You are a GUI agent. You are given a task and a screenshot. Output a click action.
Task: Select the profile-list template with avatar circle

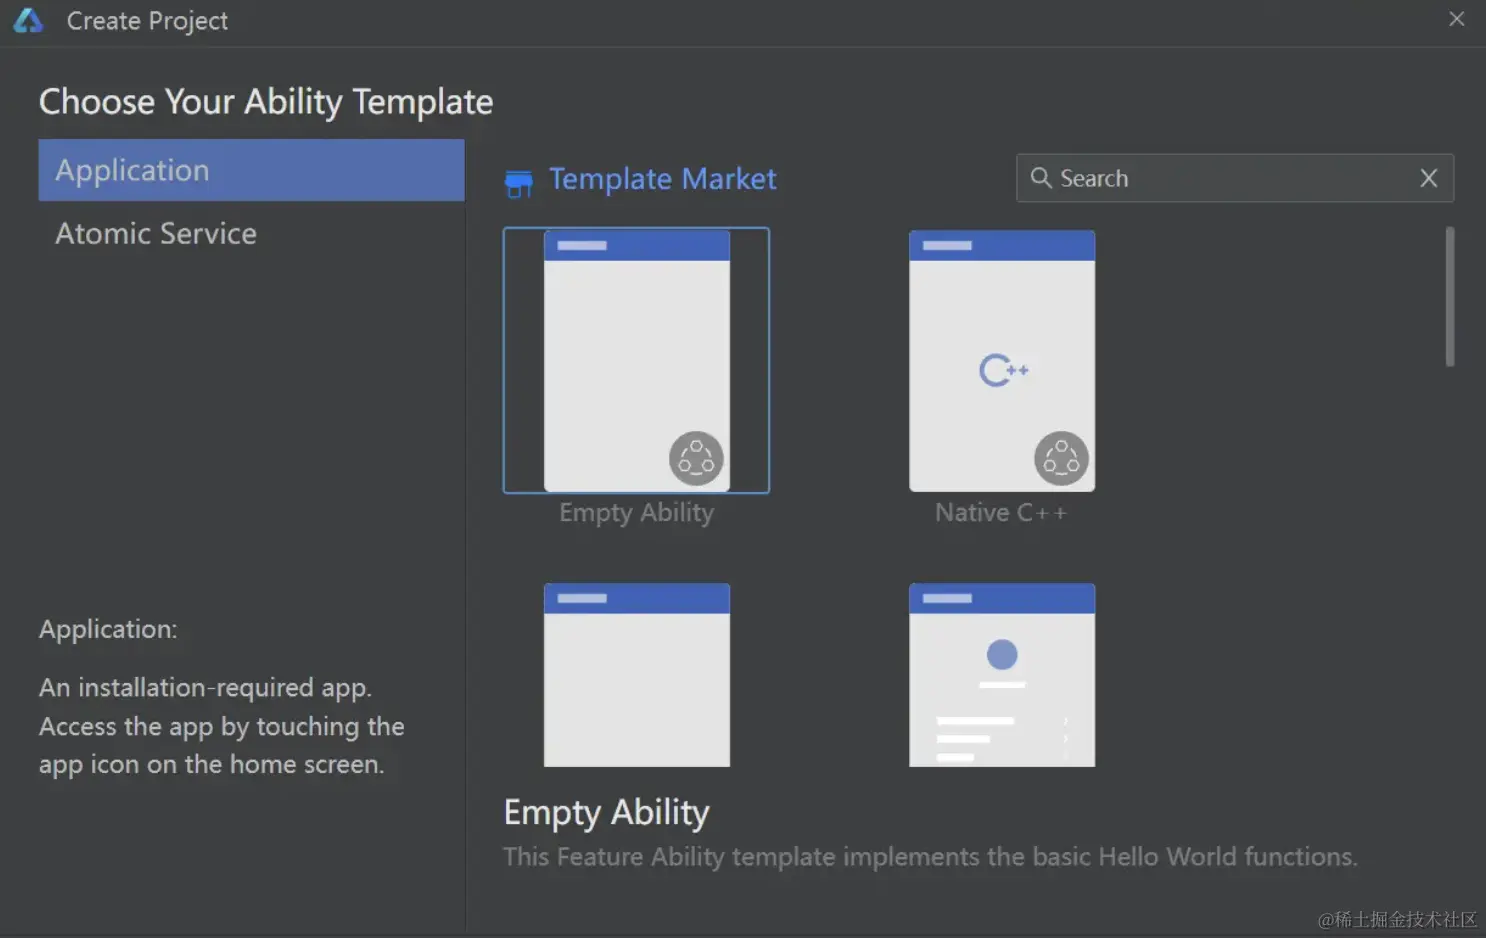[1002, 675]
